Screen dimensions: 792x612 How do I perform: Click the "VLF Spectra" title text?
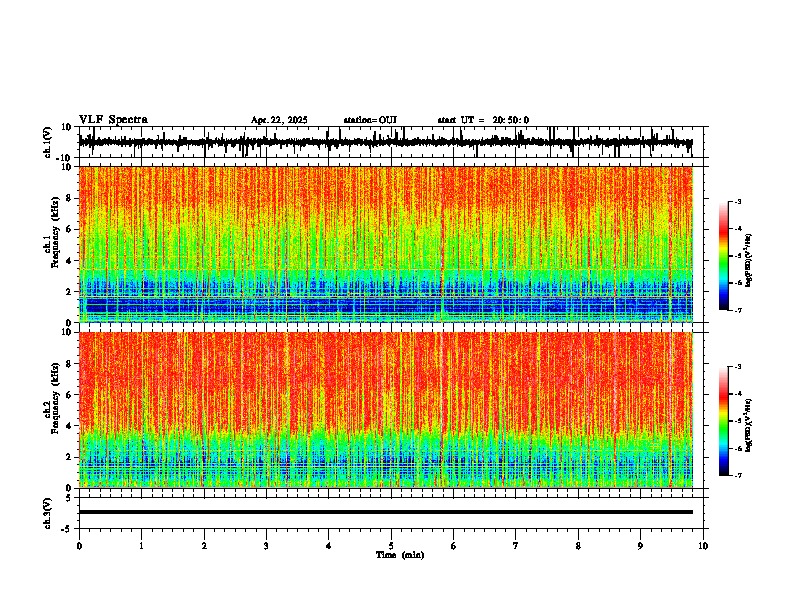[113, 120]
